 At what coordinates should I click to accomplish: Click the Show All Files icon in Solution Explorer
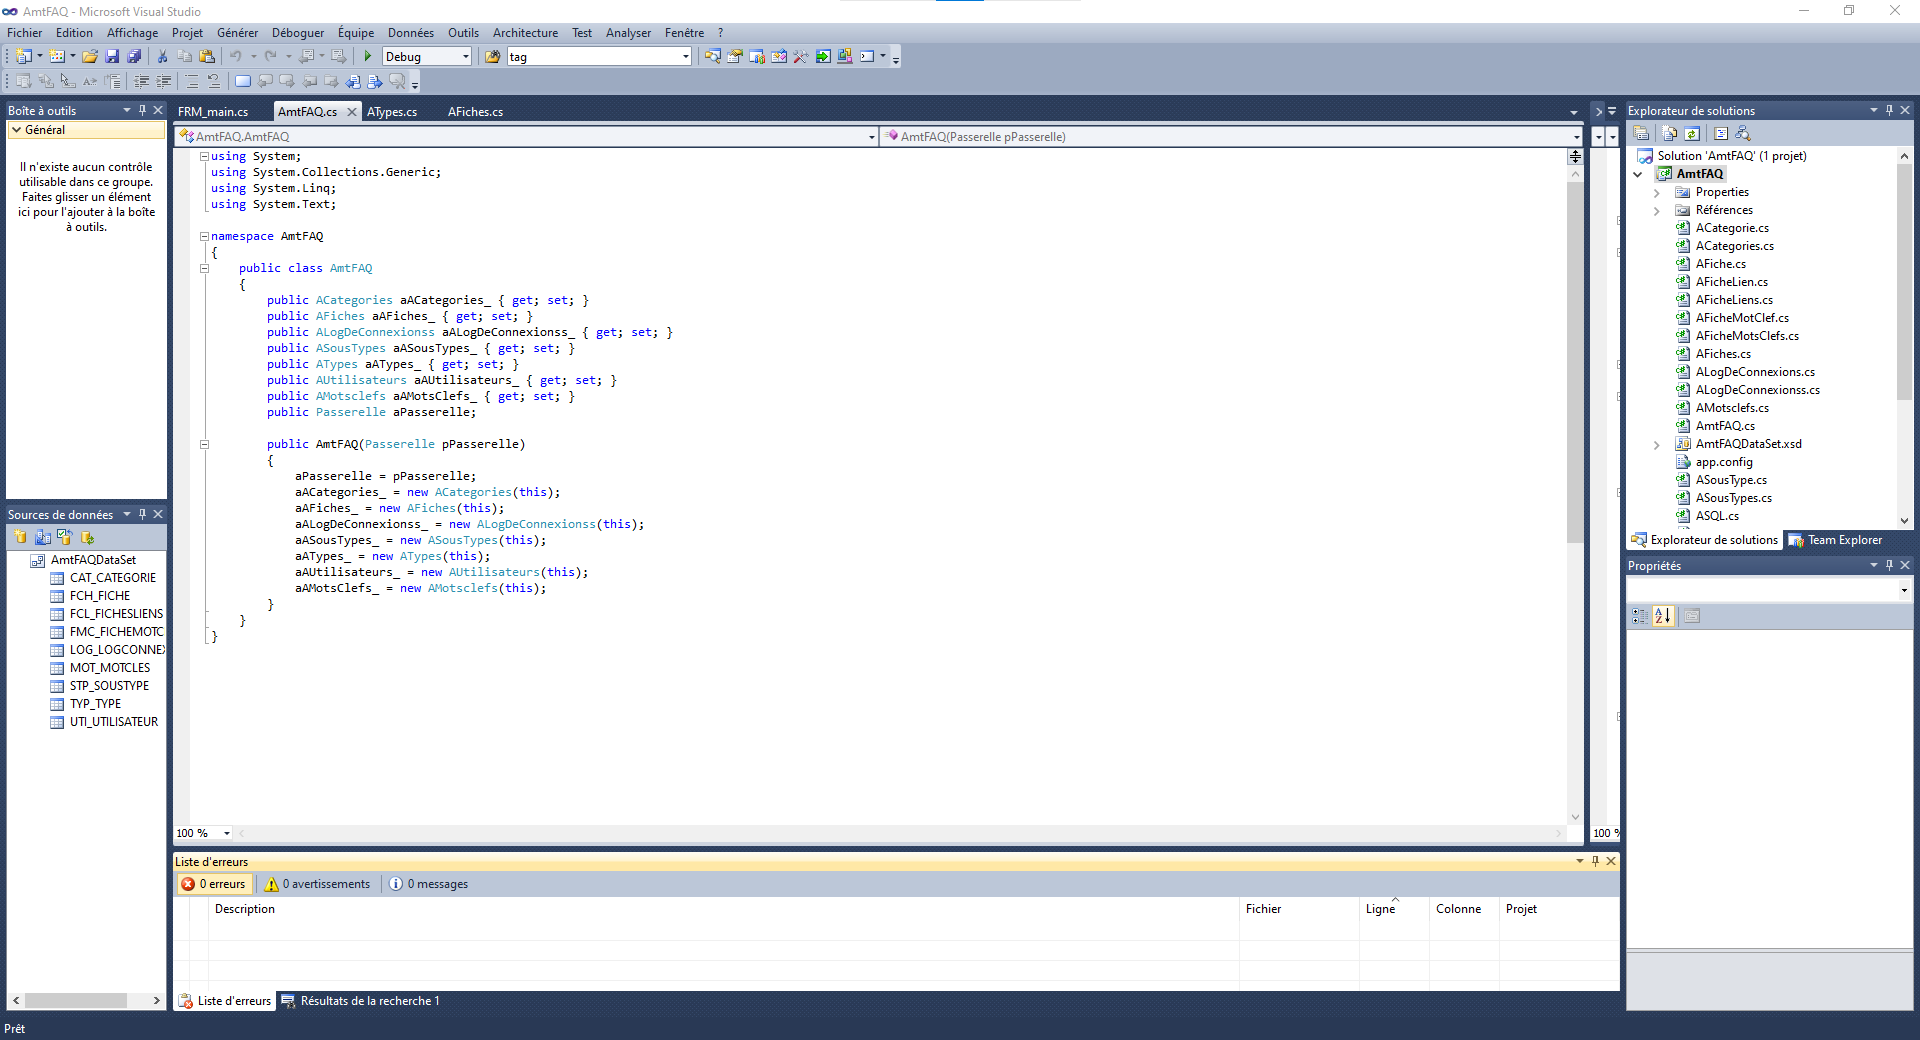click(1668, 133)
